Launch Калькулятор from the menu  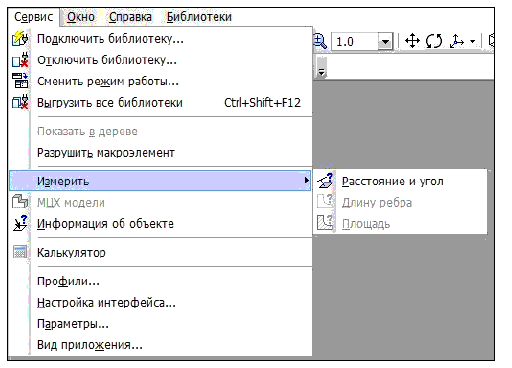[x=161, y=252]
